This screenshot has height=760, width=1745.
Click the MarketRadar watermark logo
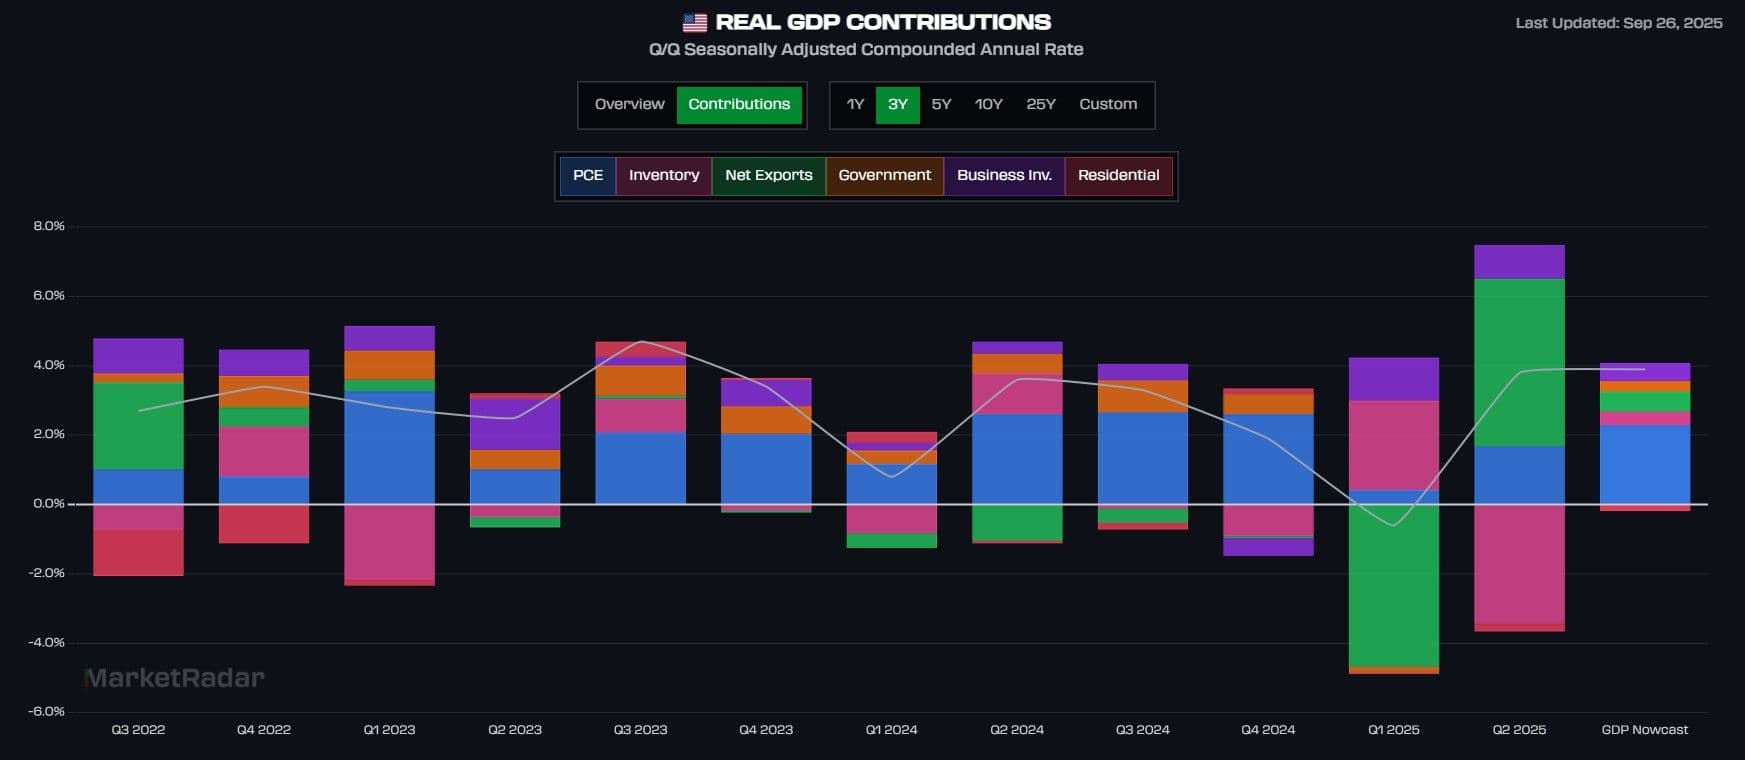pyautogui.click(x=175, y=678)
